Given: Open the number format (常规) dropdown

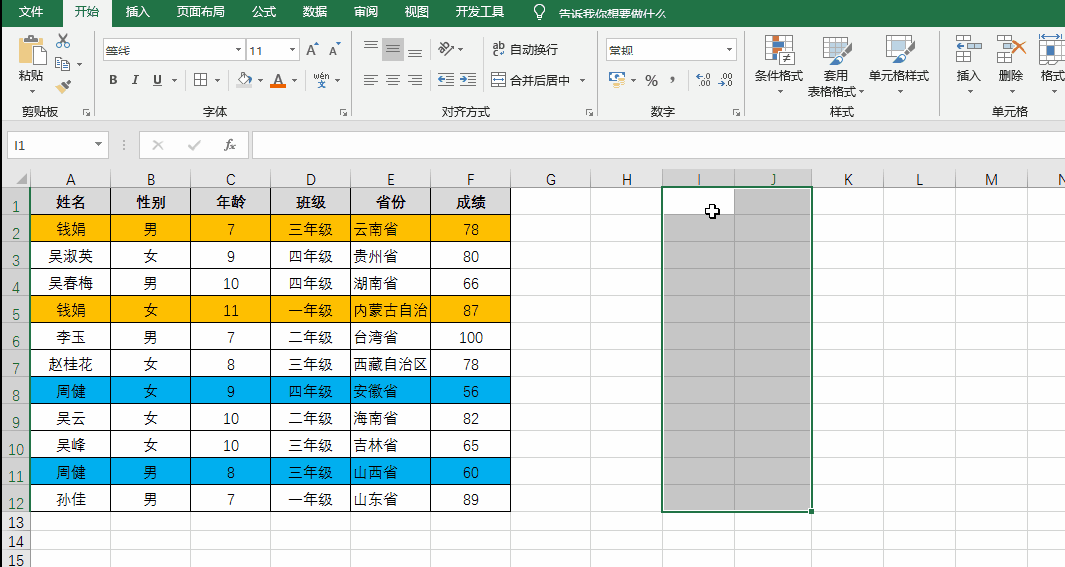Looking at the screenshot, I should pos(729,50).
